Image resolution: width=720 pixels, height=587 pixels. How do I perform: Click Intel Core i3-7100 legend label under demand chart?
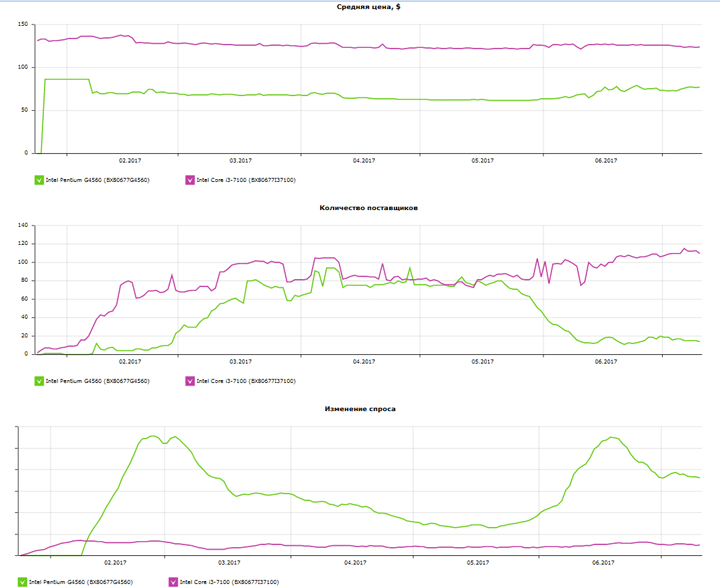pos(229,582)
